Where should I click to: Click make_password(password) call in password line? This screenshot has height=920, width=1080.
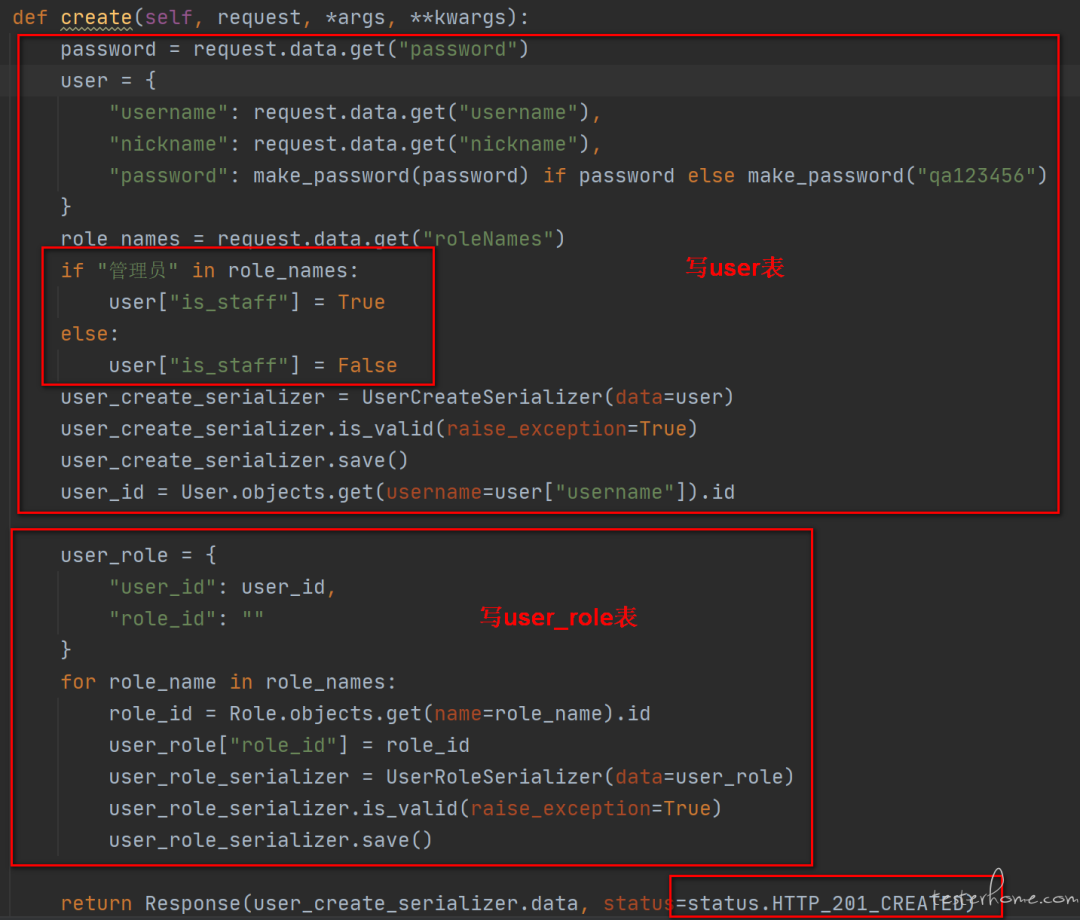pos(391,176)
